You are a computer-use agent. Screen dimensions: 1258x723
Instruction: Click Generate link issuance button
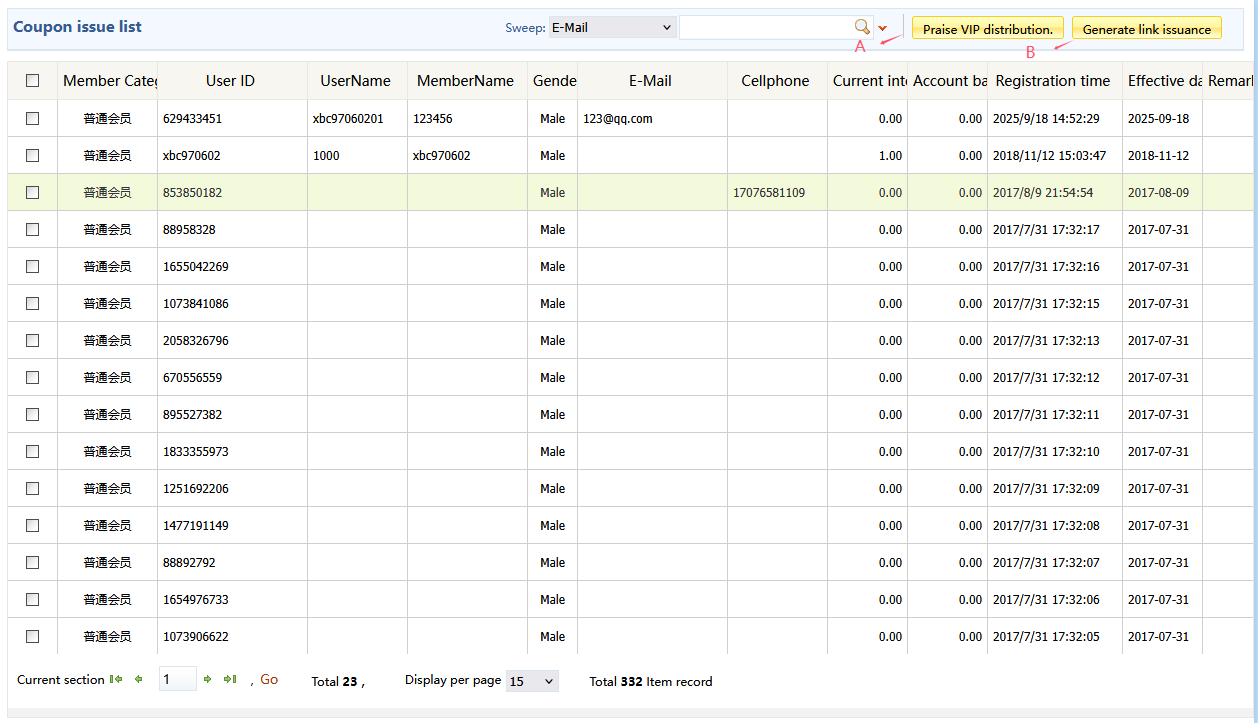pos(1146,29)
